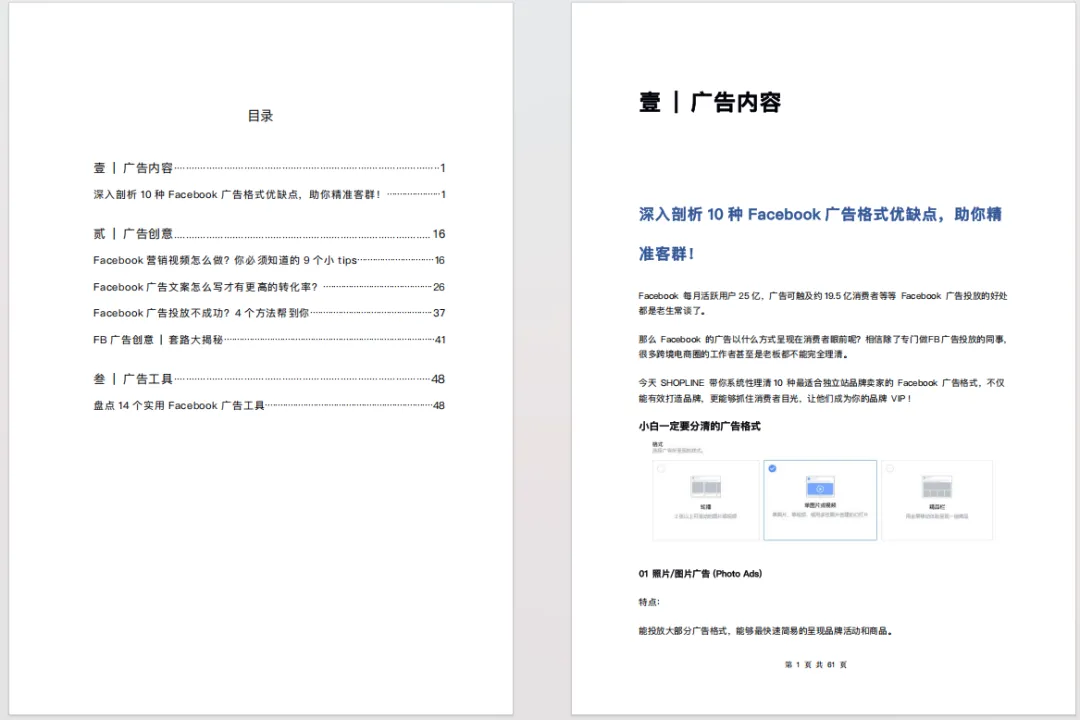Select the 精品栏 format radio button
This screenshot has height=720, width=1080.
889,466
